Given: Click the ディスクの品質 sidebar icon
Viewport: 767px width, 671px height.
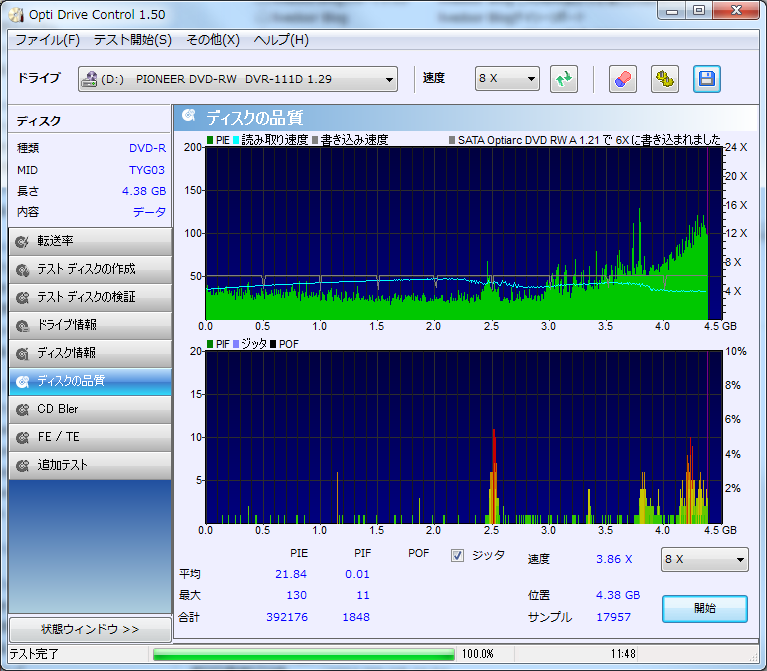Looking at the screenshot, I should coord(22,381).
